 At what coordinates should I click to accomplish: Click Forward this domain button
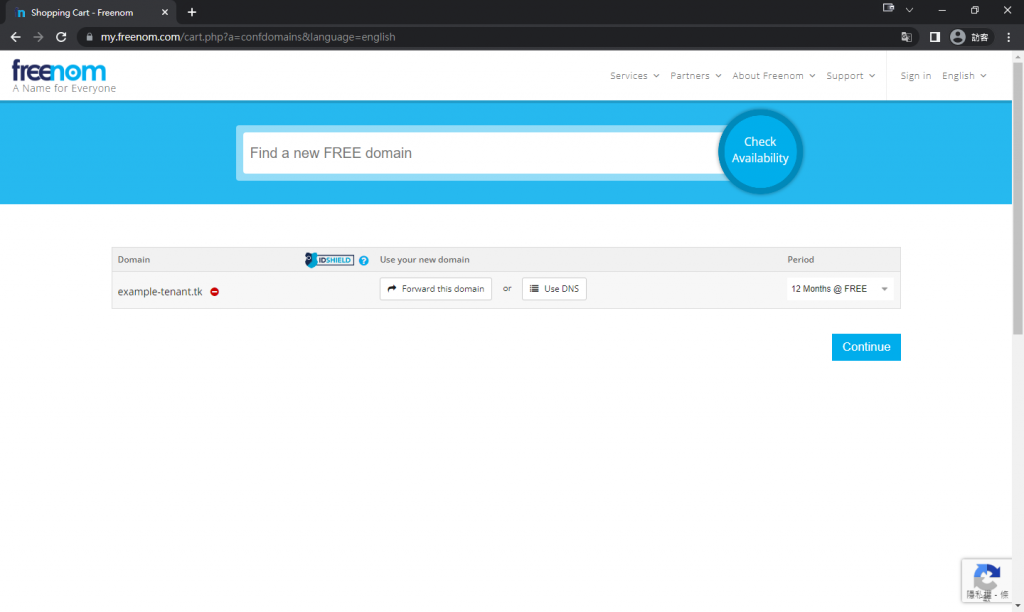[x=436, y=289]
